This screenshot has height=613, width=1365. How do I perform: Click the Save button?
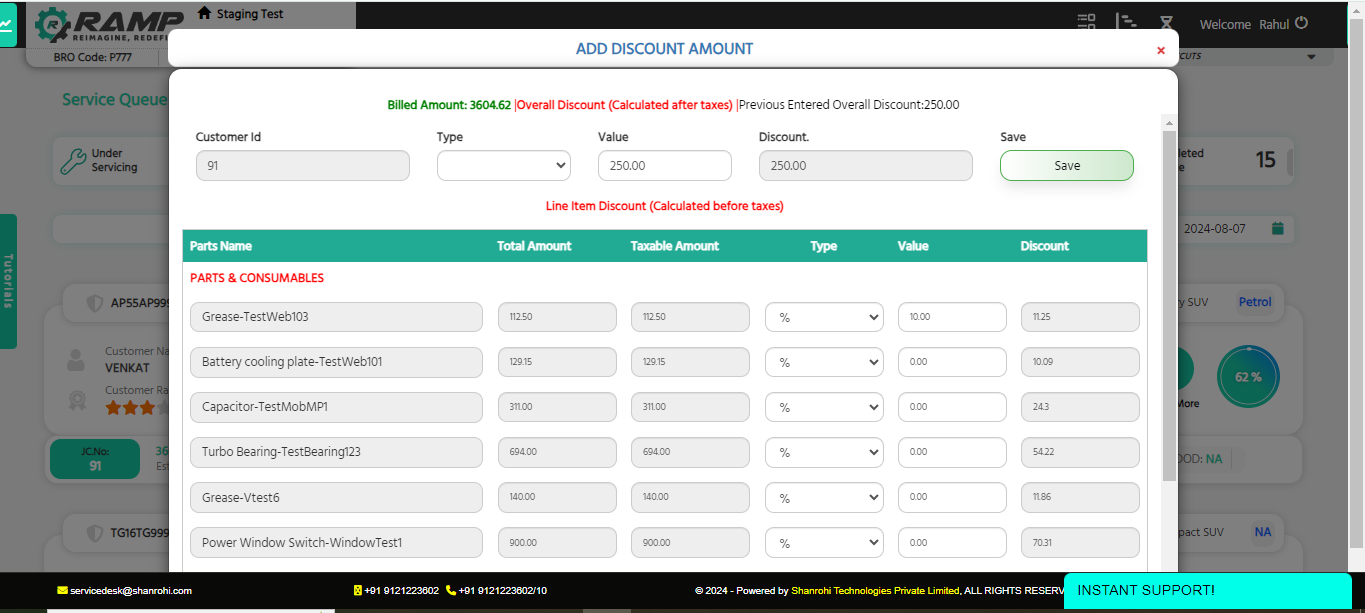point(1066,166)
